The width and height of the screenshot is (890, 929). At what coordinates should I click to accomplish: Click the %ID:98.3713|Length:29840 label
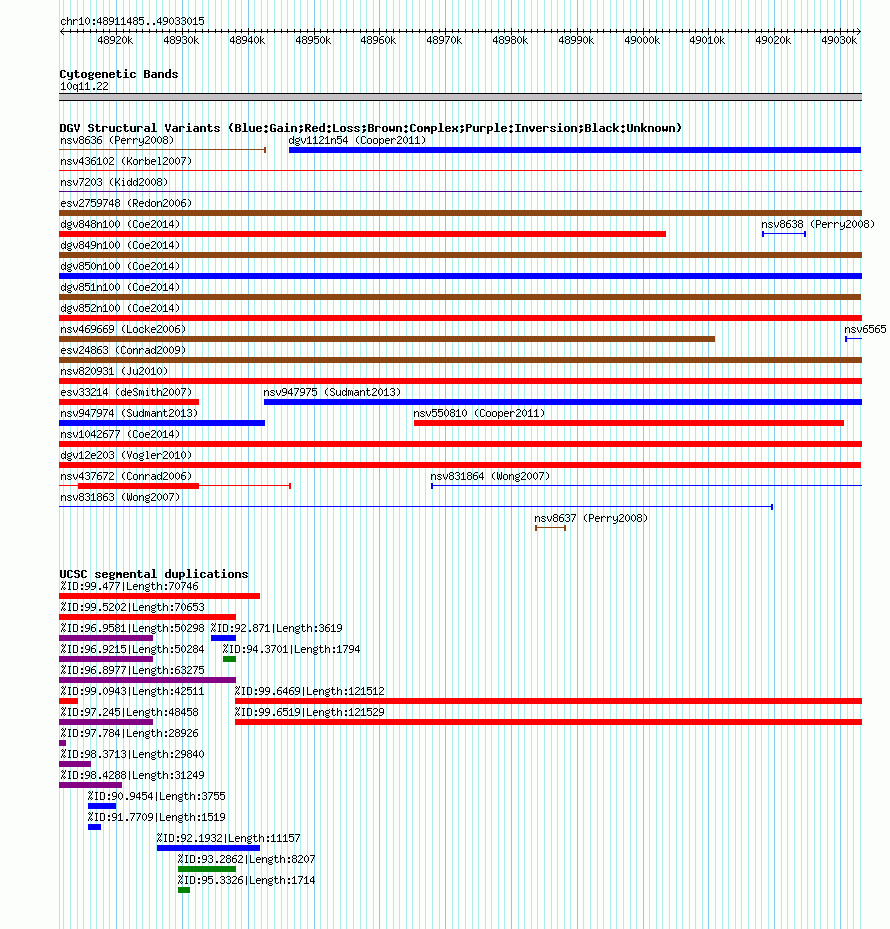132,755
